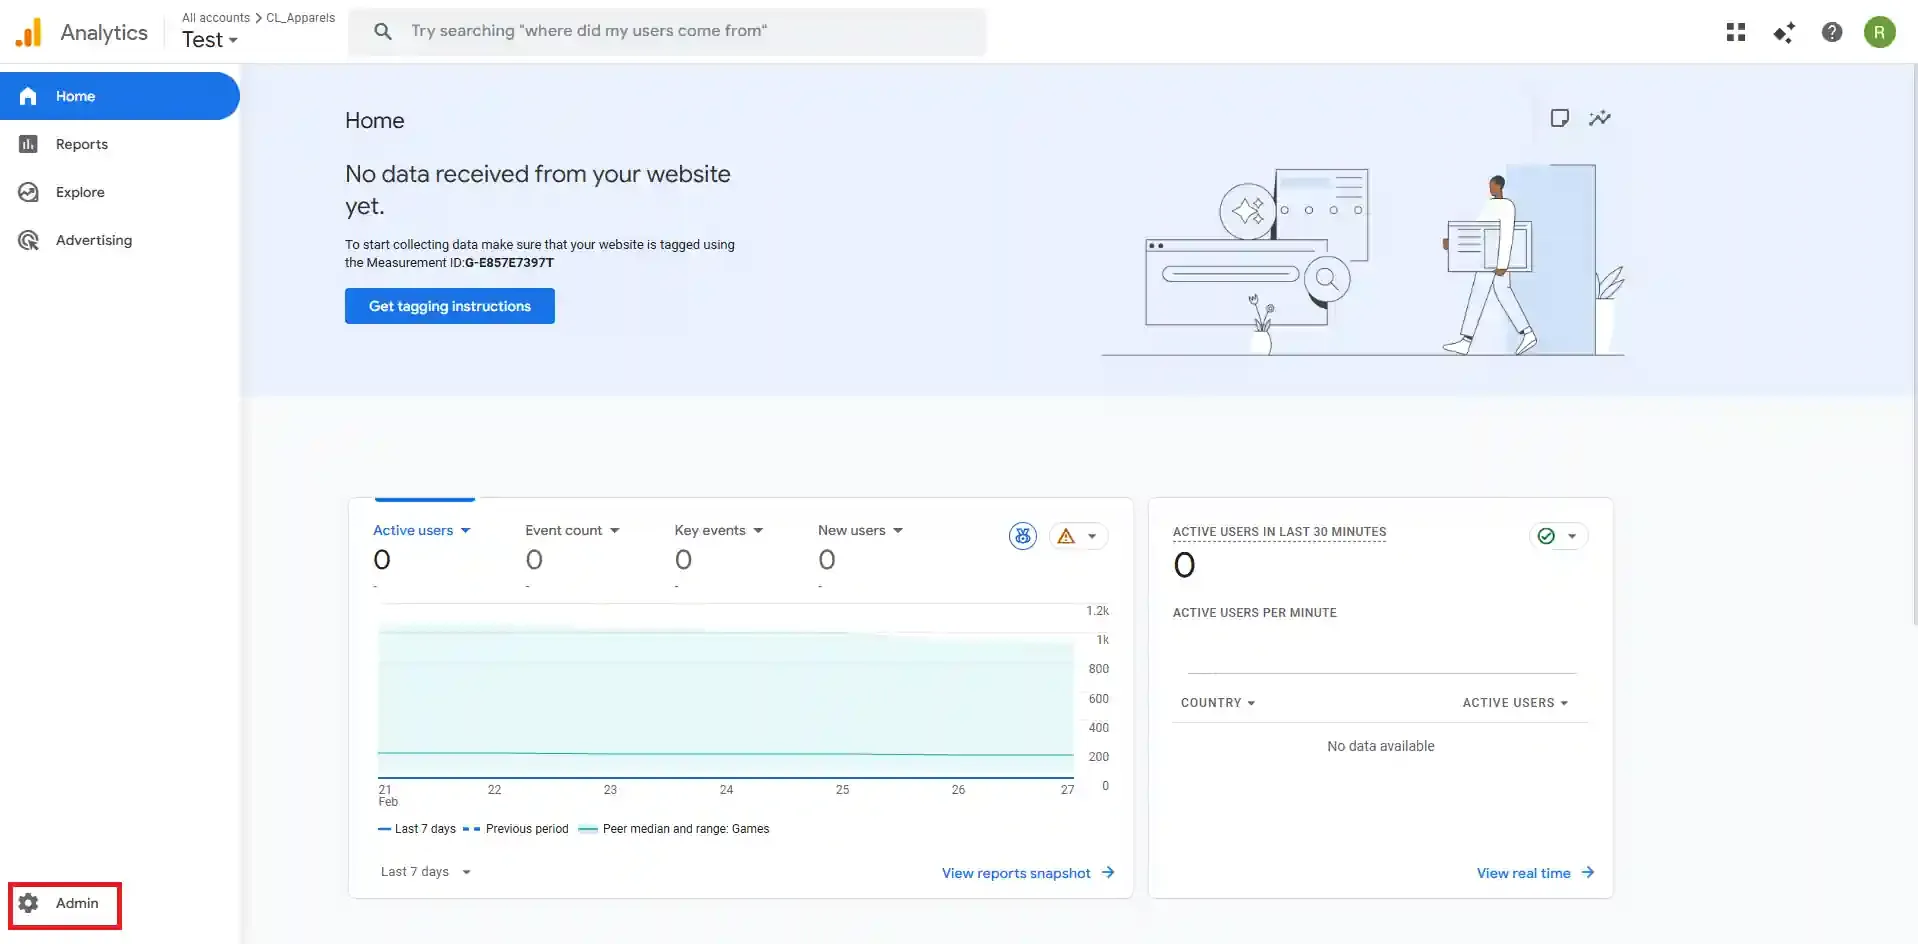This screenshot has height=944, width=1918.
Task: Click arrow icon next to View real time
Action: click(x=1588, y=872)
